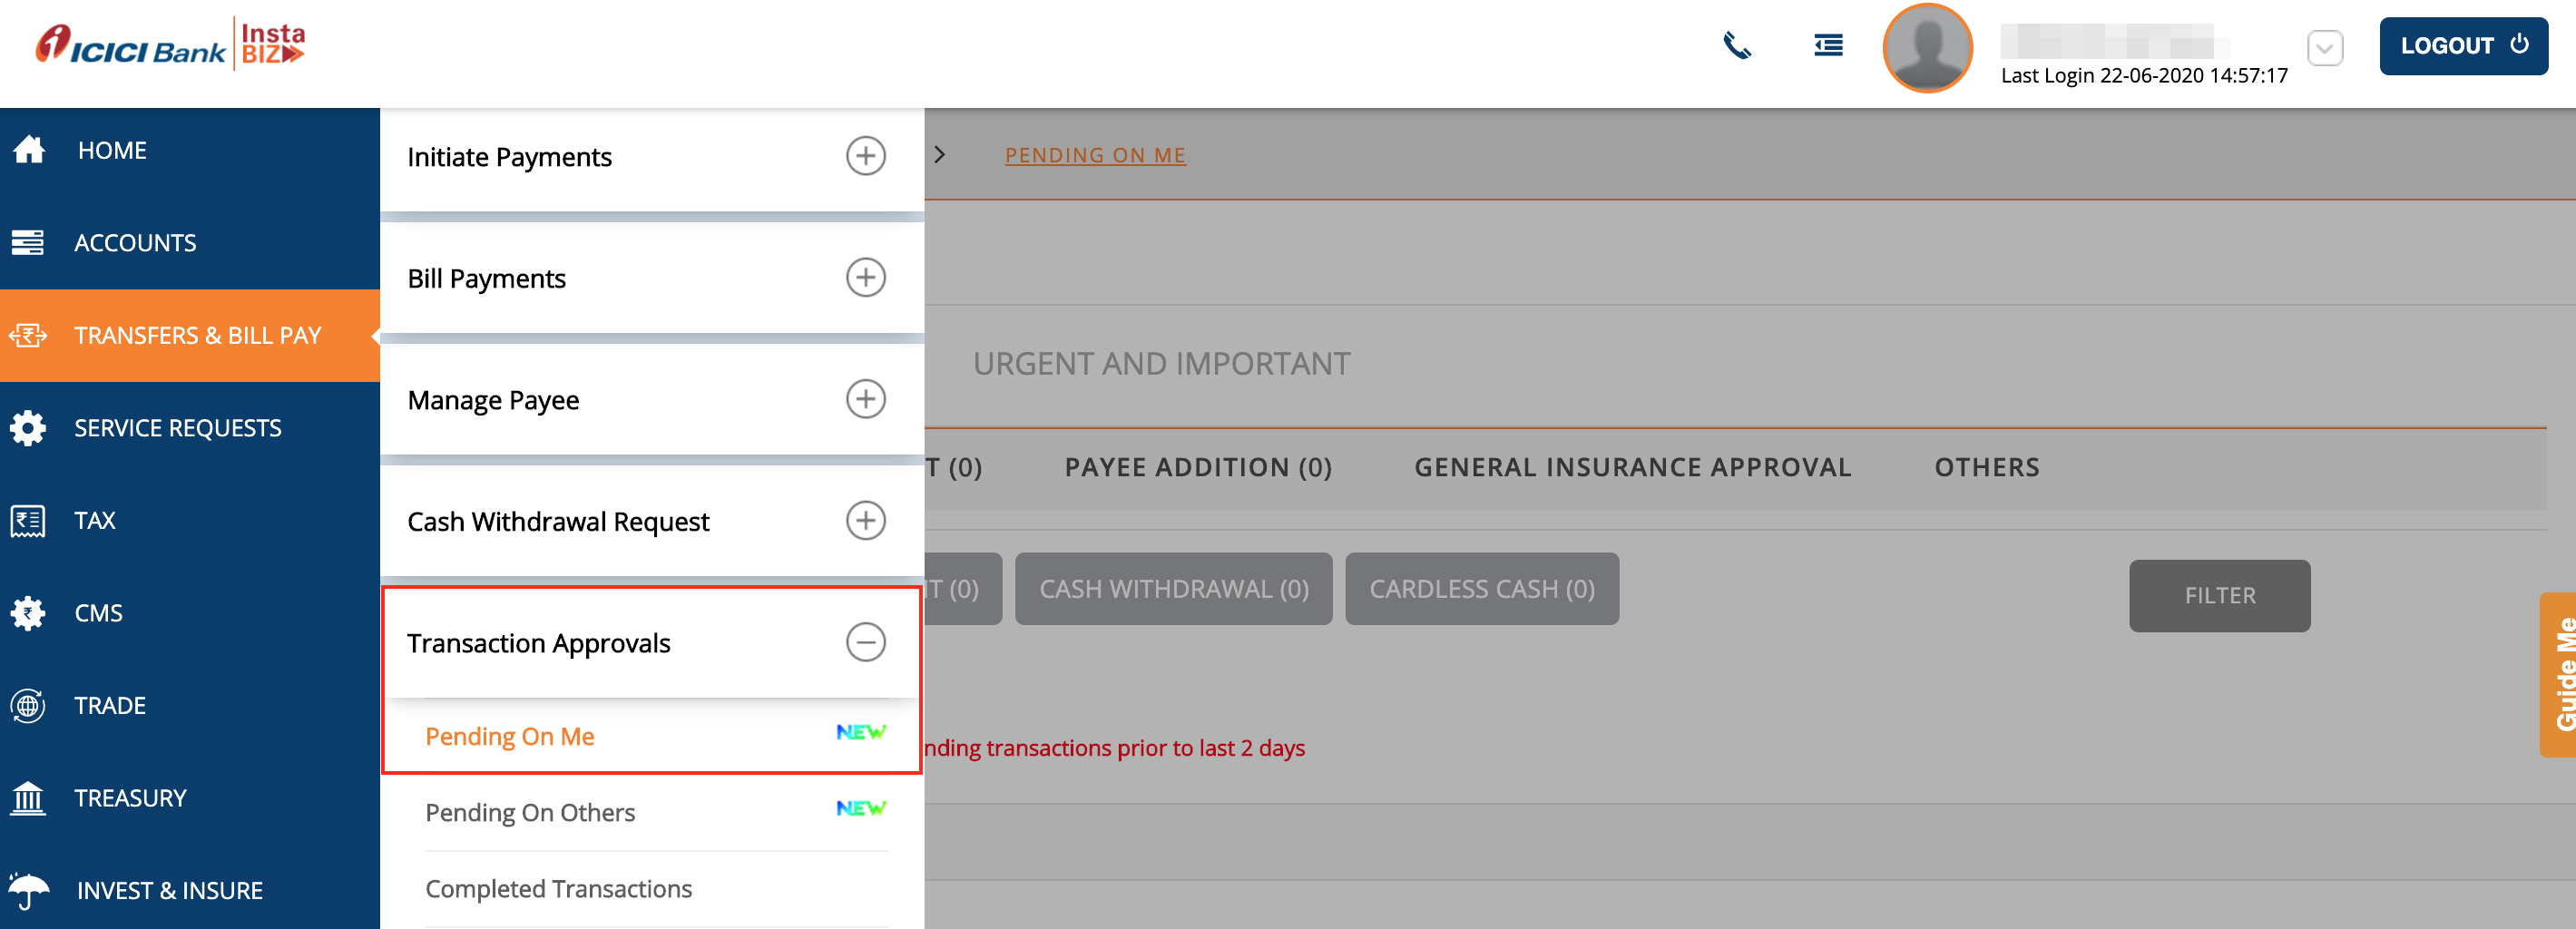Collapse the Transaction Approvals section
The height and width of the screenshot is (929, 2576).
(866, 642)
